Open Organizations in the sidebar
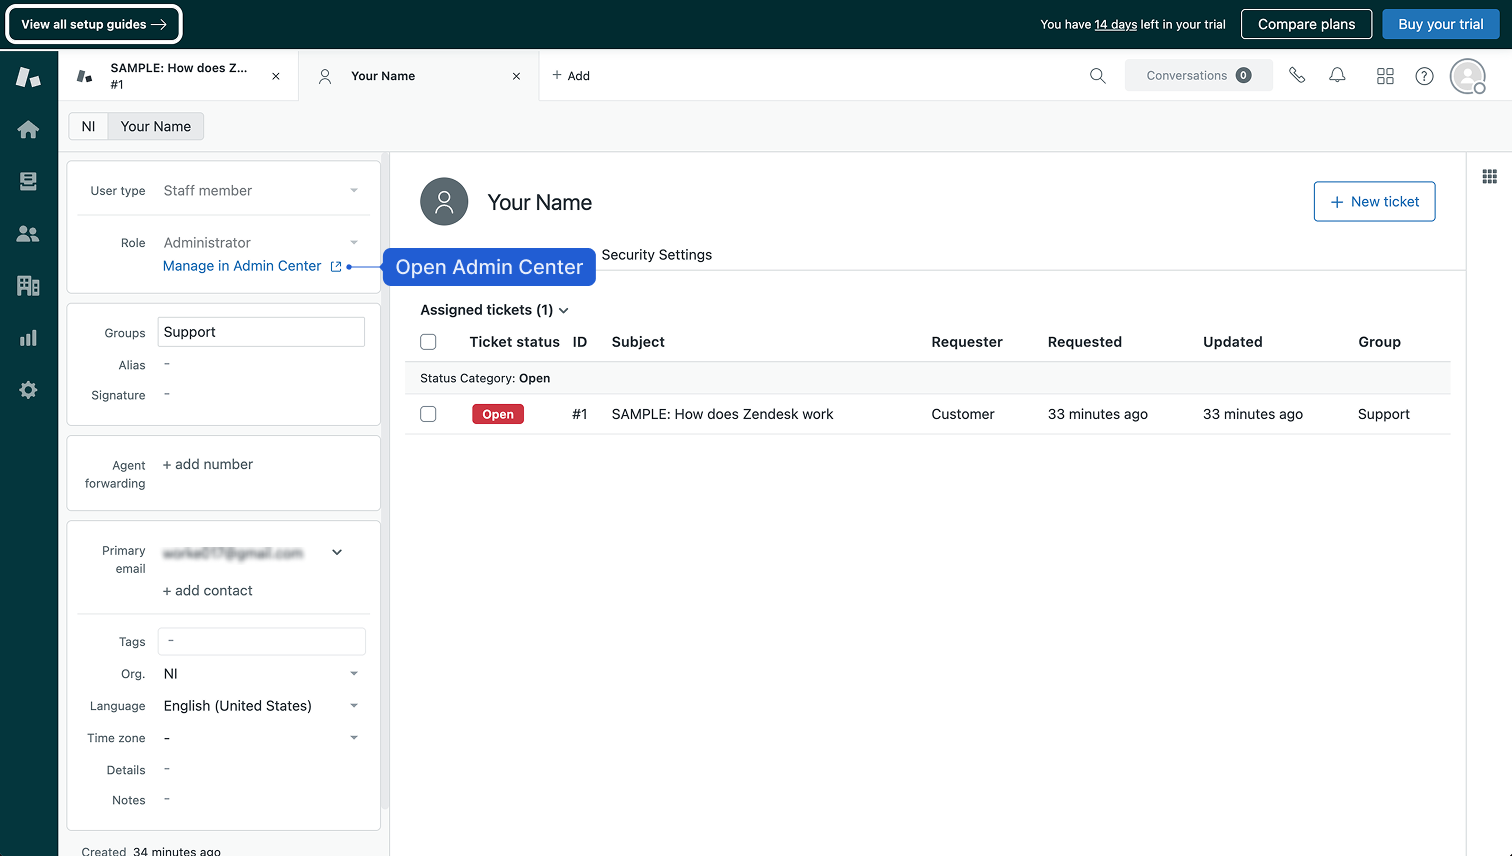The height and width of the screenshot is (856, 1512). [28, 286]
